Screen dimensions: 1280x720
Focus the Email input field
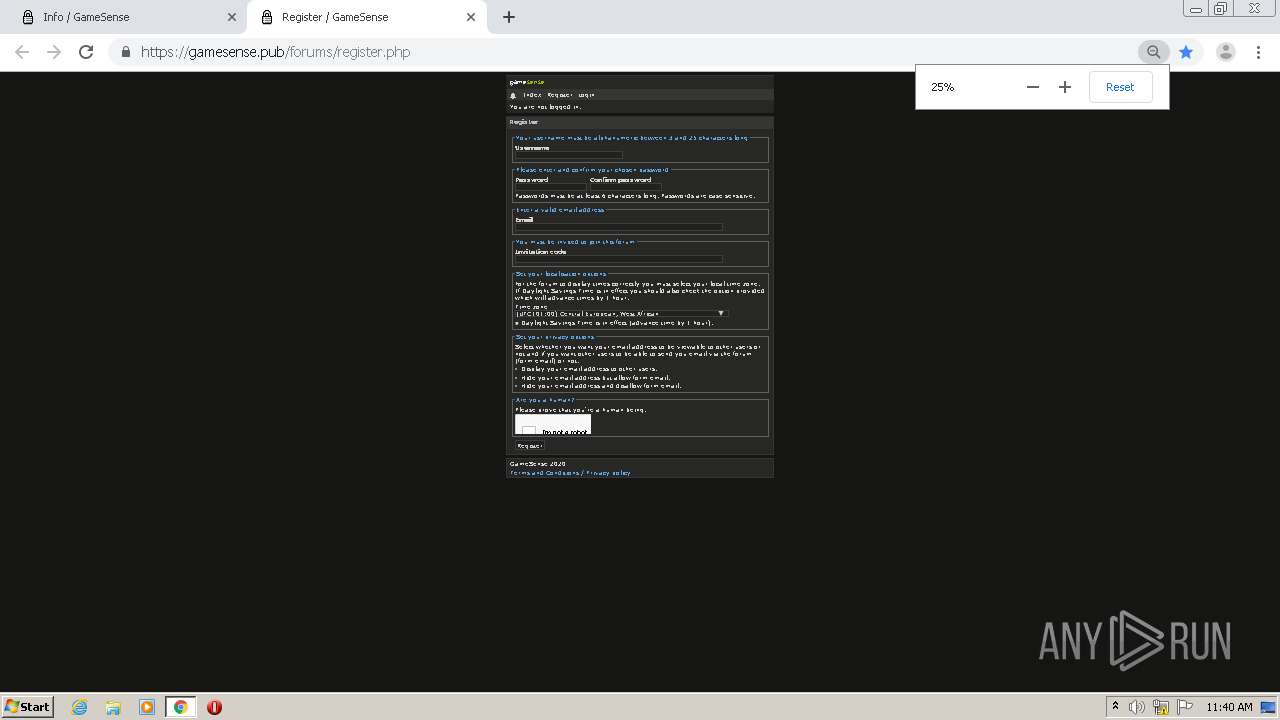click(618, 227)
